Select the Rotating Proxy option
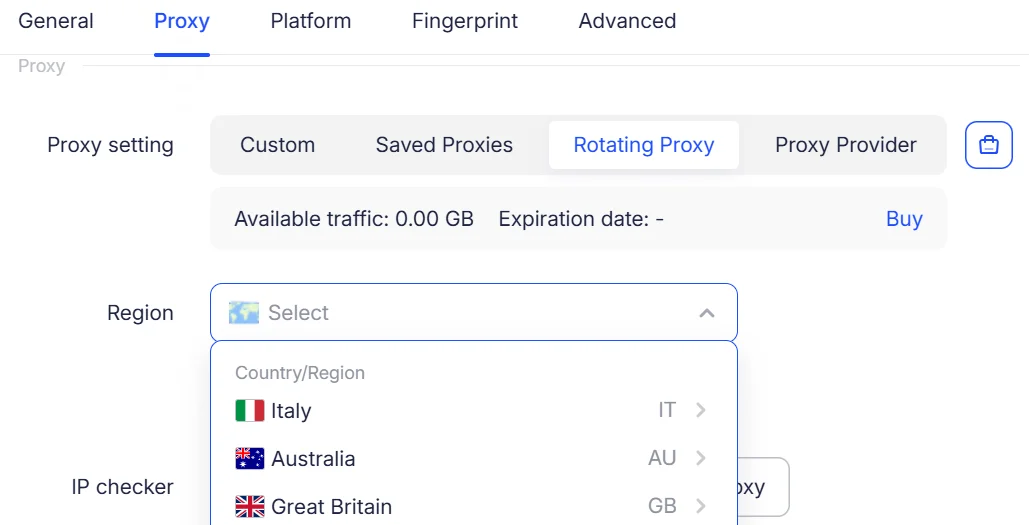This screenshot has height=525, width=1029. (x=644, y=145)
